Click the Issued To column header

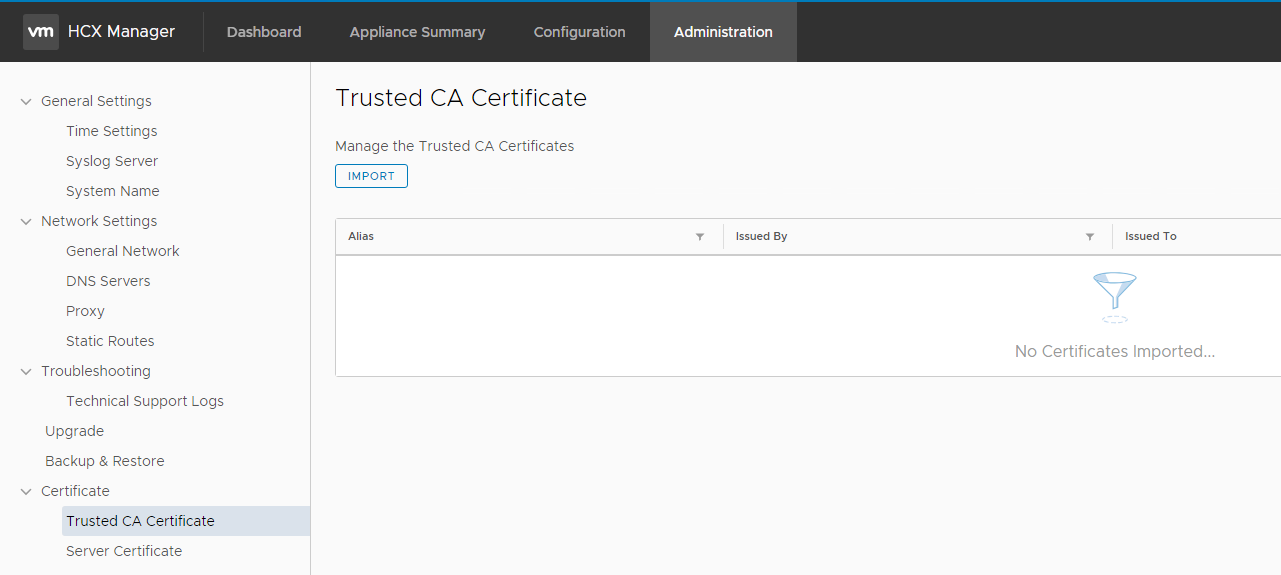(x=1150, y=237)
